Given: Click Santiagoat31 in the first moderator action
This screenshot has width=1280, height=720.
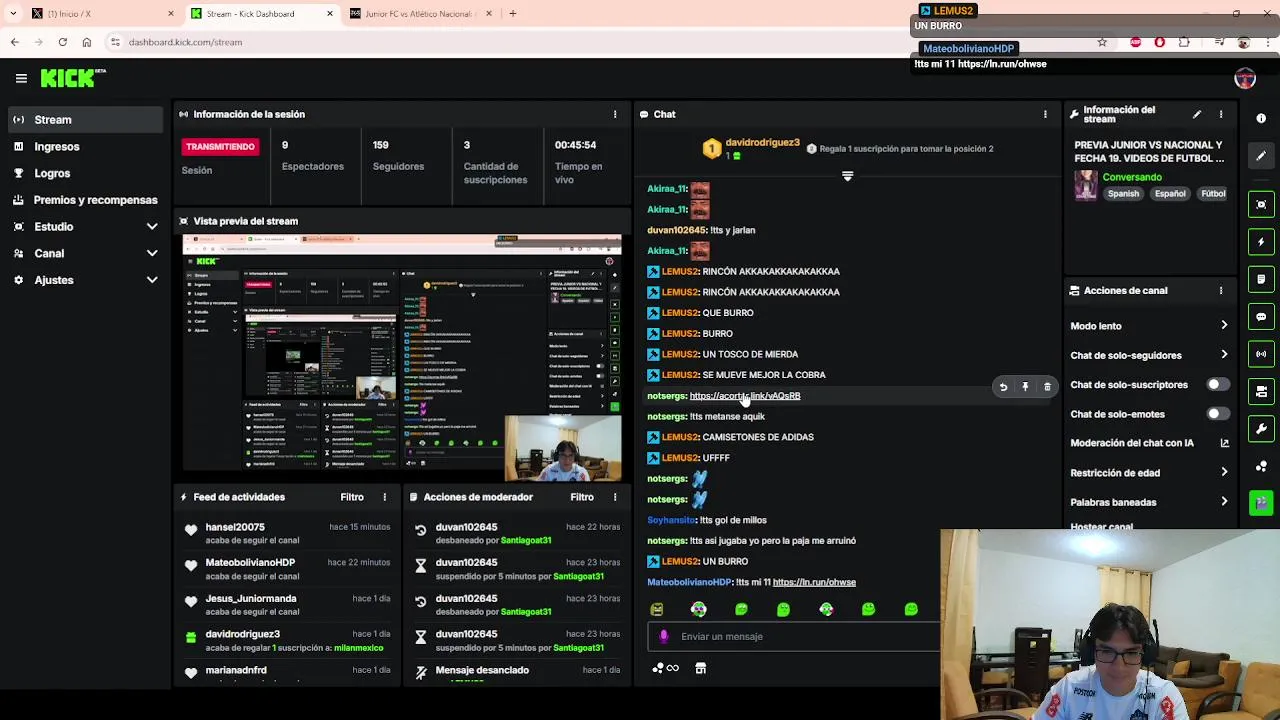Looking at the screenshot, I should pyautogui.click(x=526, y=541).
